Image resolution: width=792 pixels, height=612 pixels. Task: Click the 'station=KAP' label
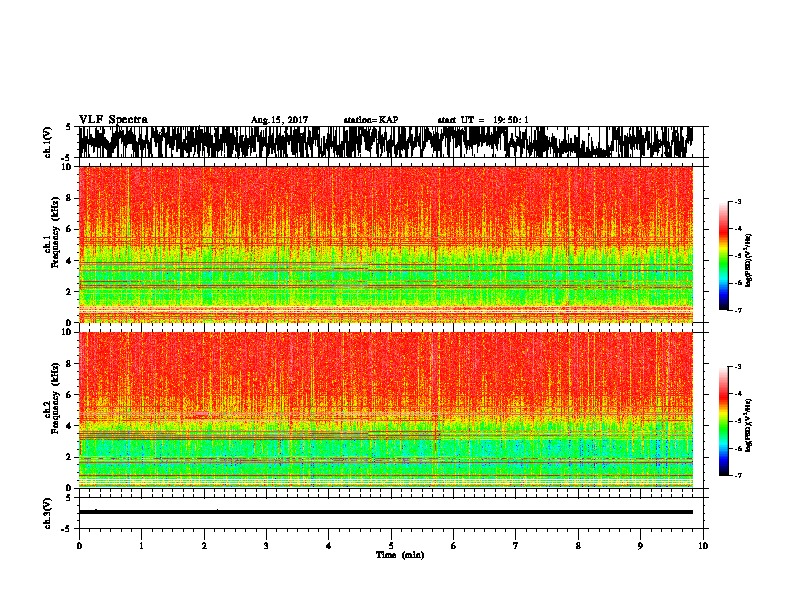[371, 120]
